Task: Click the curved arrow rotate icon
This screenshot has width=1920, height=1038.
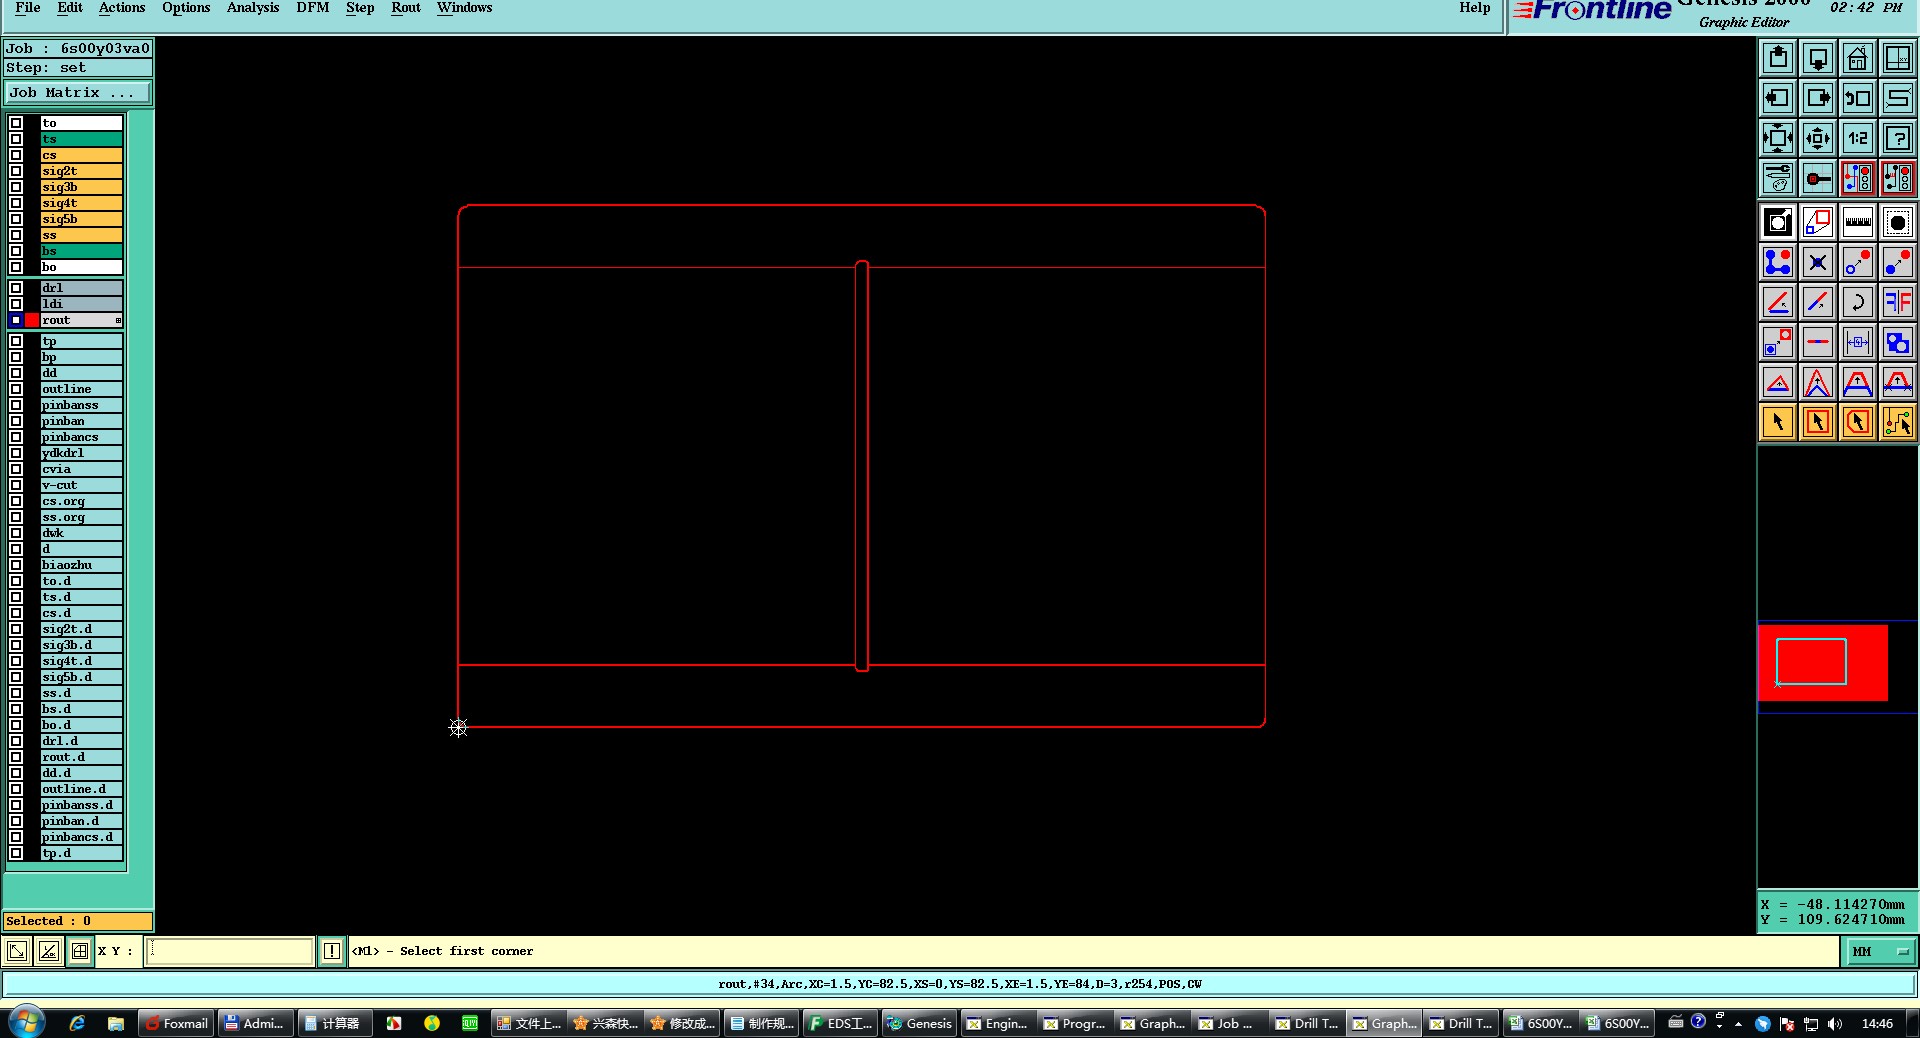Action: click(1858, 302)
